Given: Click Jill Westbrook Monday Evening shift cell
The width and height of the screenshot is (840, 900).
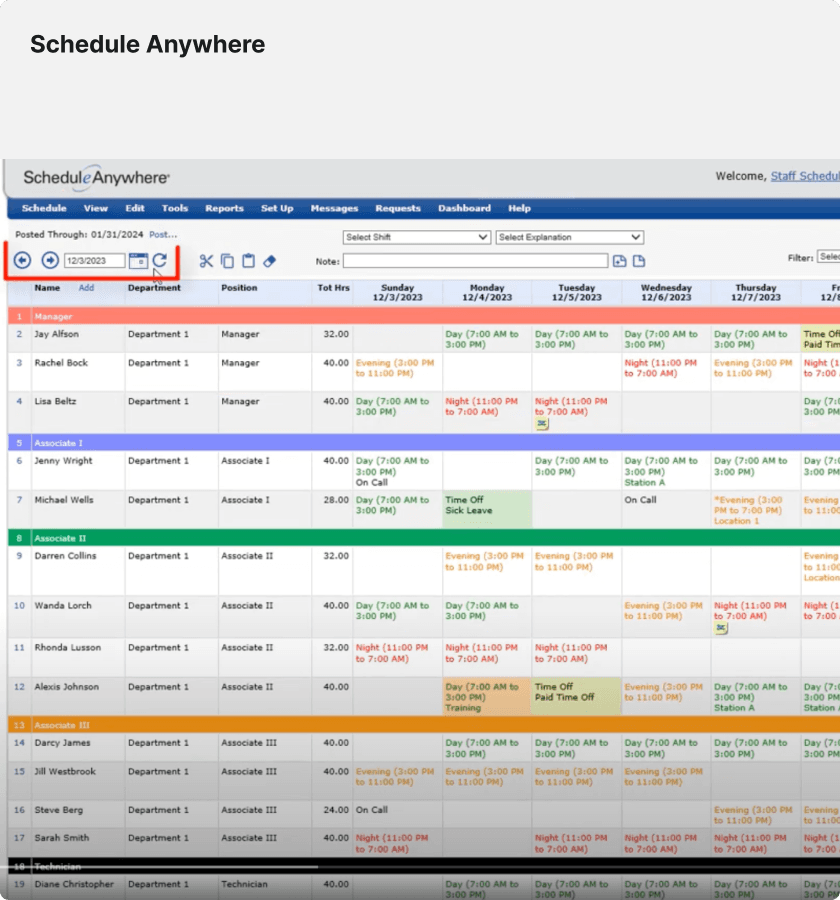Looking at the screenshot, I should point(487,781).
